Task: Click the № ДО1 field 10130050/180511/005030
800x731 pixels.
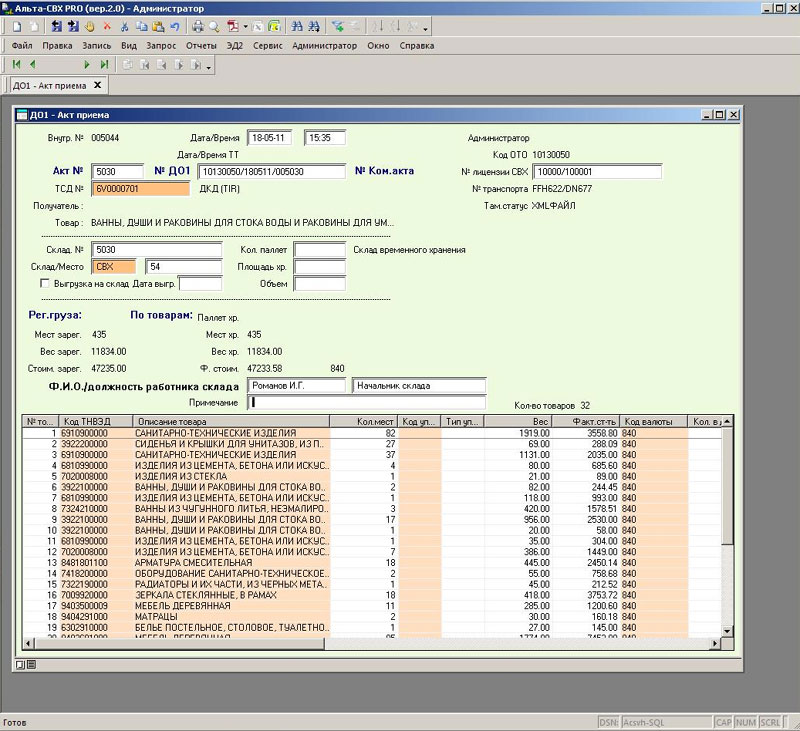Action: tap(271, 171)
